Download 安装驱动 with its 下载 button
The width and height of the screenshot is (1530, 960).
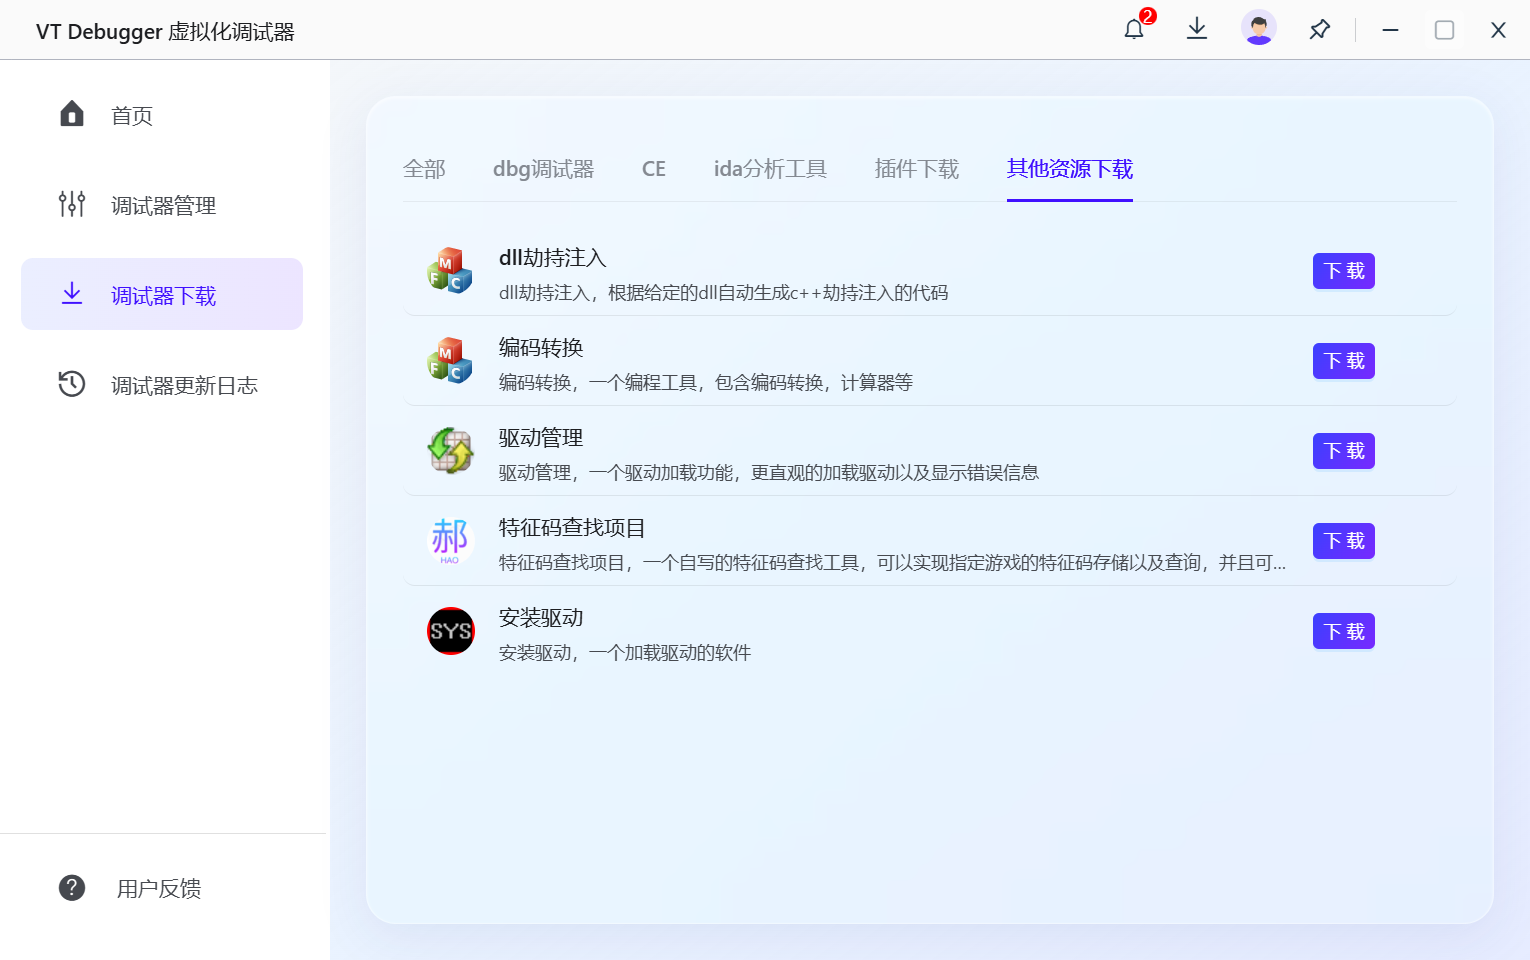coord(1344,631)
